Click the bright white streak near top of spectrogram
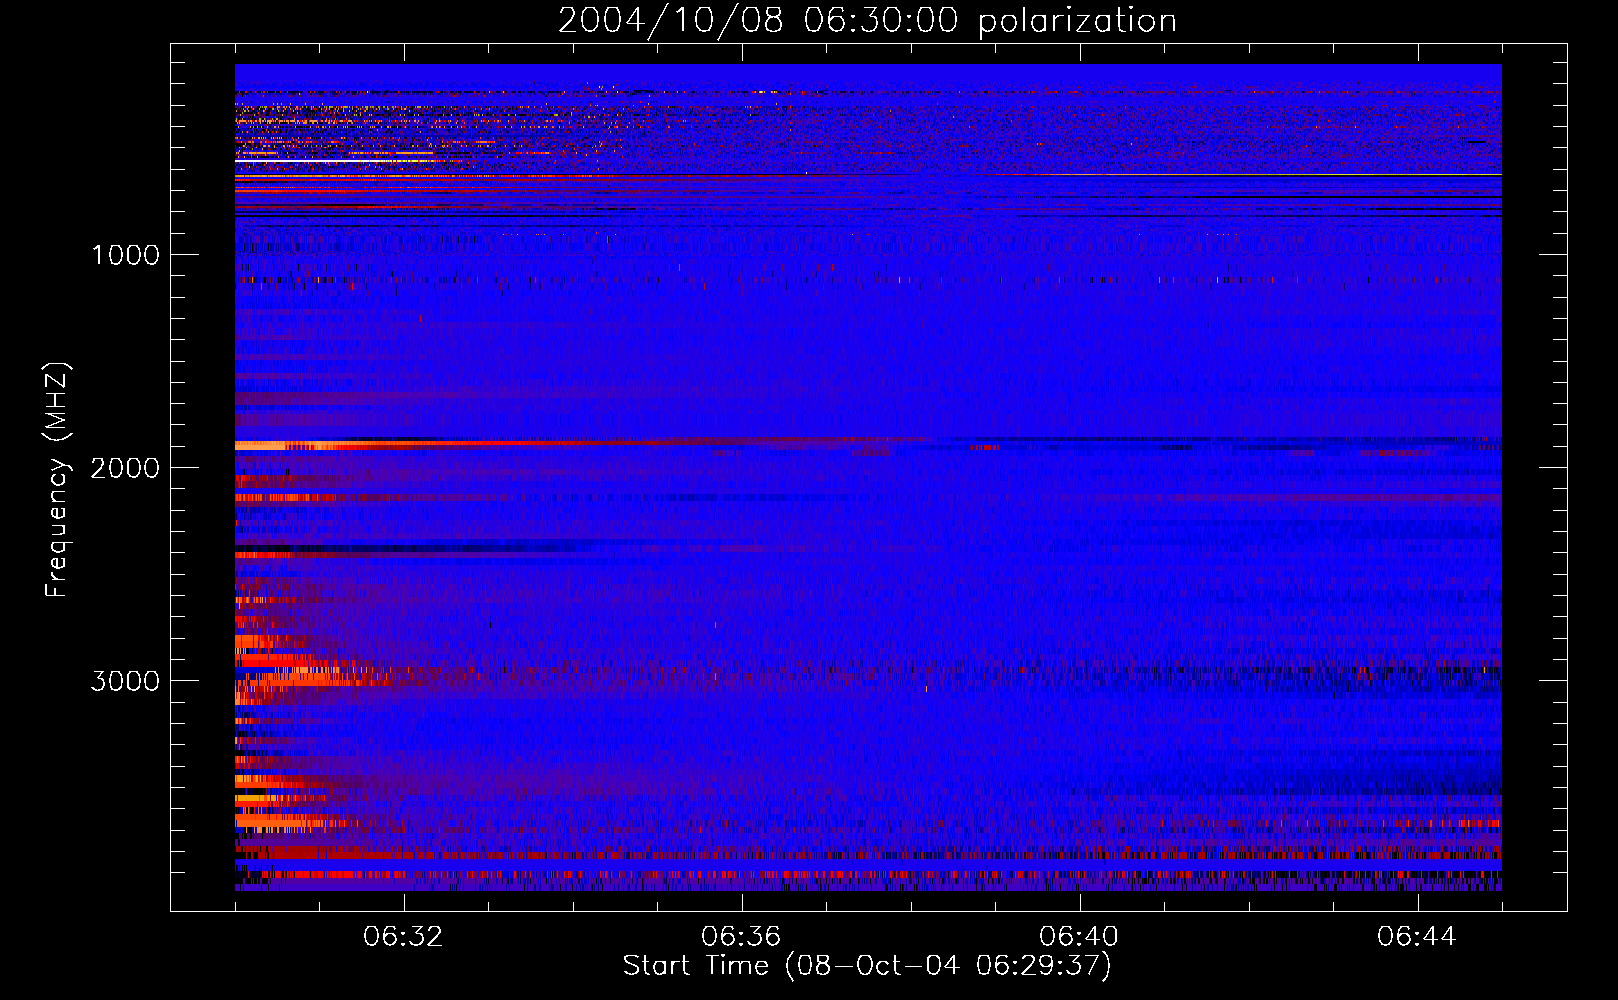Viewport: 1618px width, 1000px height. (335, 160)
